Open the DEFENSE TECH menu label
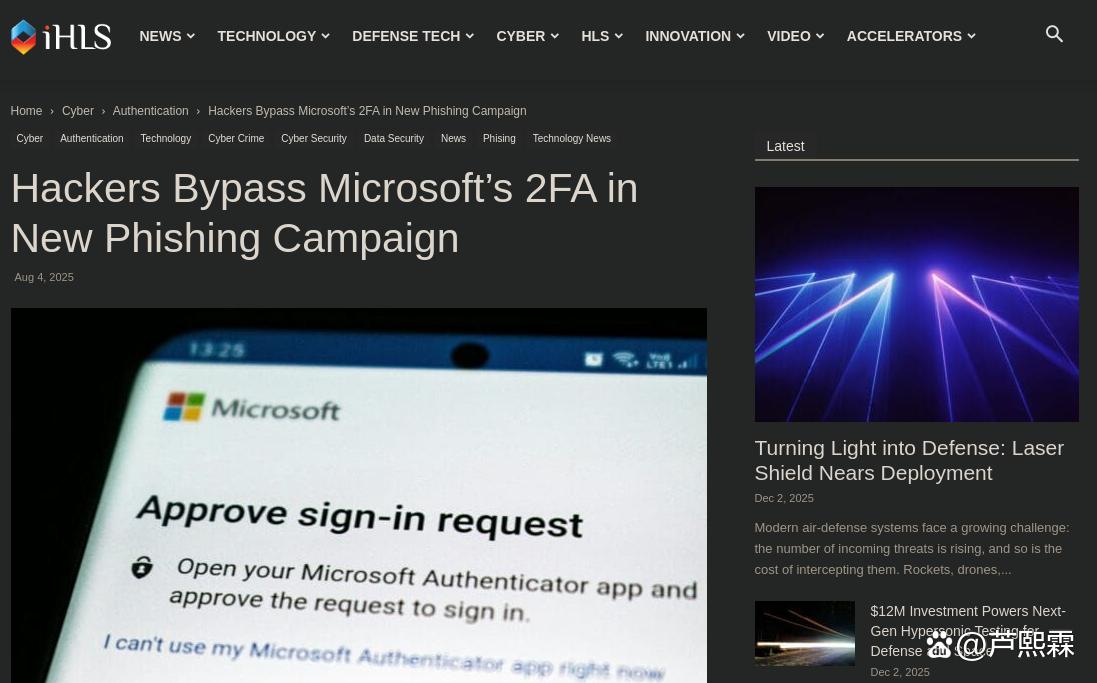 point(406,36)
